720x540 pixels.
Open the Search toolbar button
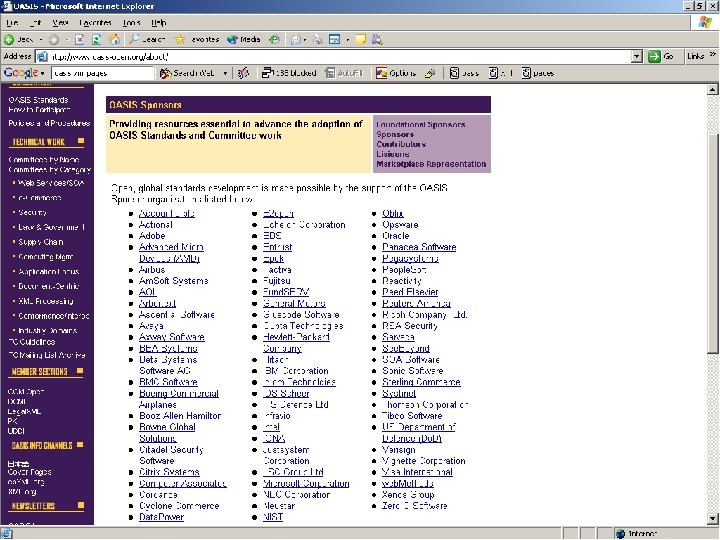[147, 39]
